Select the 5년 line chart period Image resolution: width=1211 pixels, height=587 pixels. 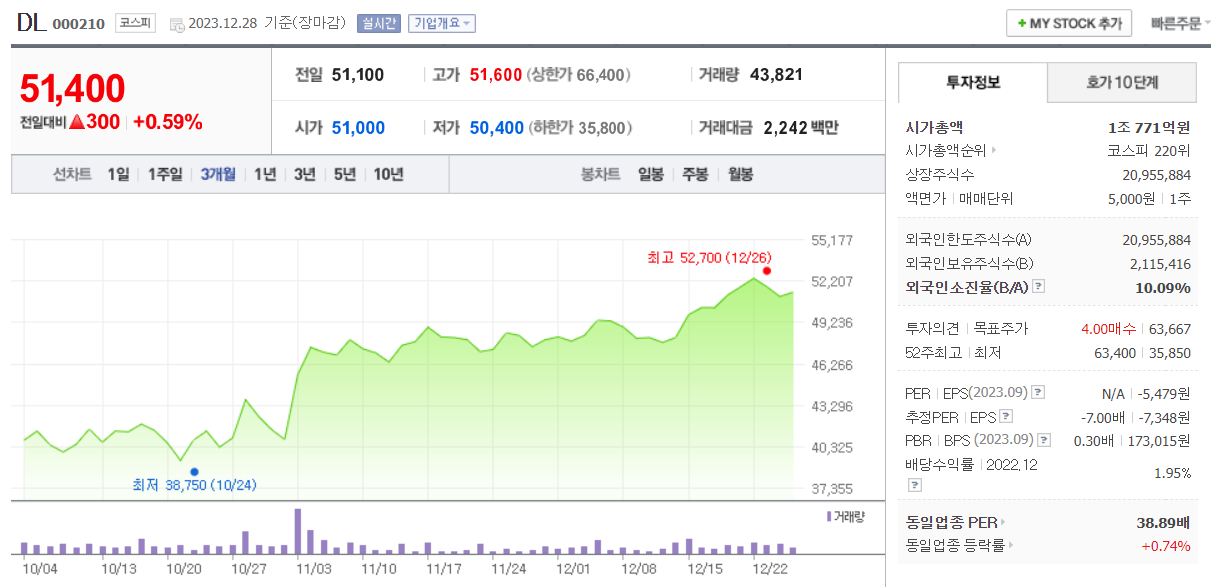(x=345, y=174)
